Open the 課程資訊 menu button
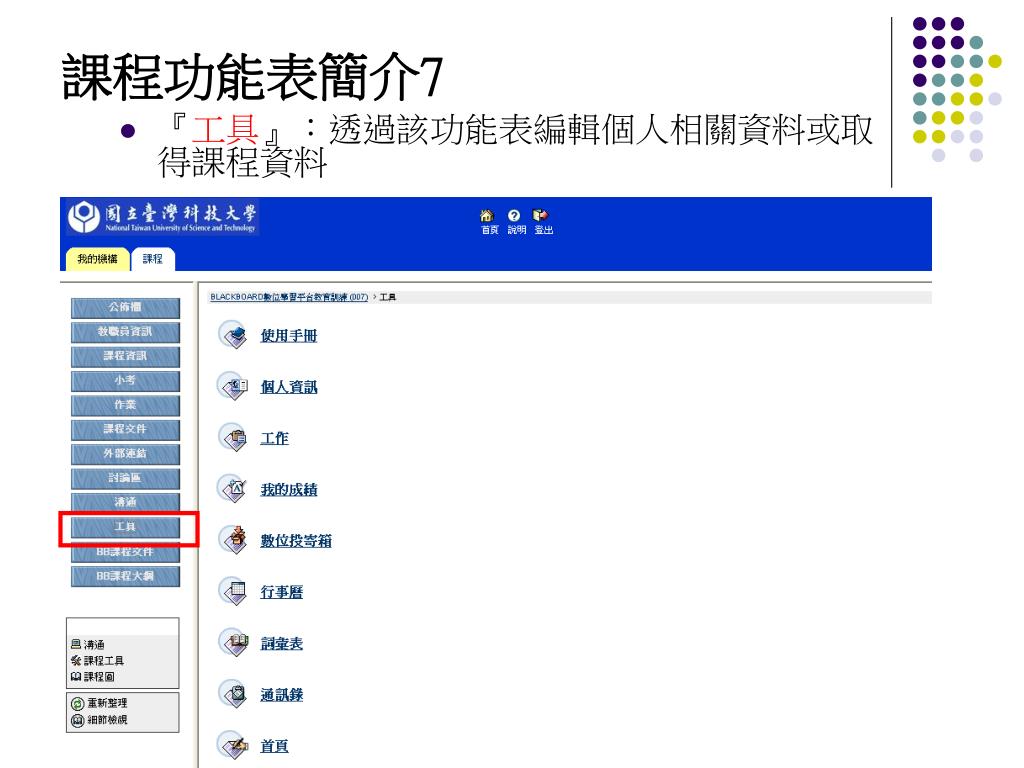The width and height of the screenshot is (1024, 768). [x=125, y=356]
